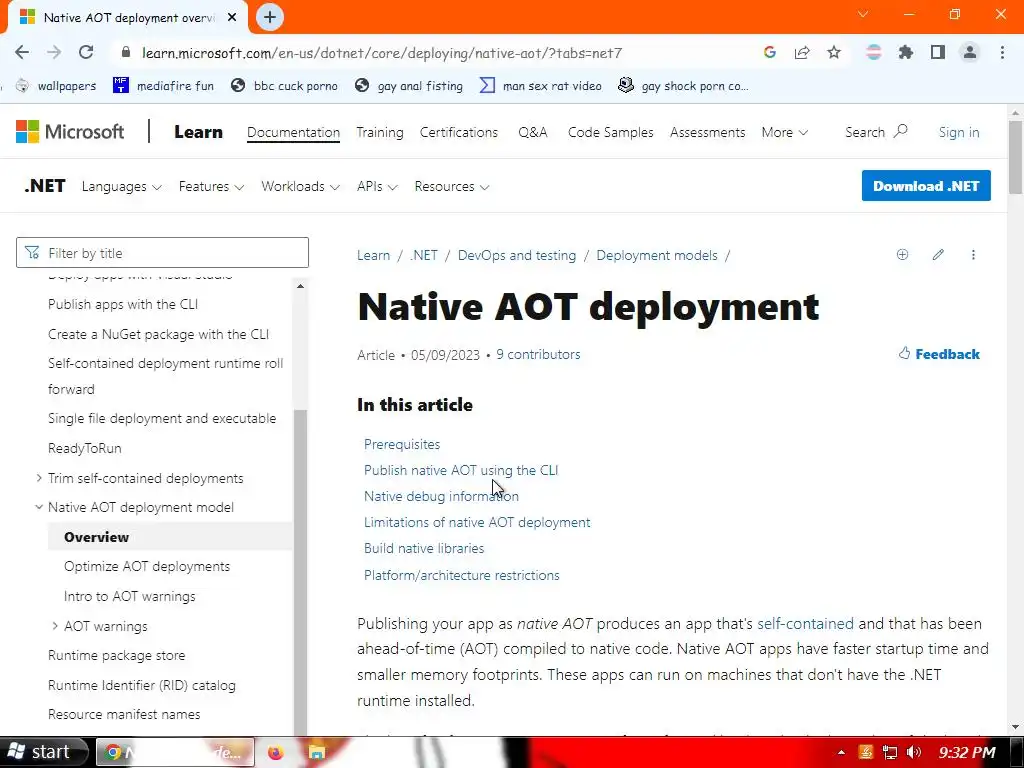
Task: Select the Documentation menu item
Action: coord(293,133)
